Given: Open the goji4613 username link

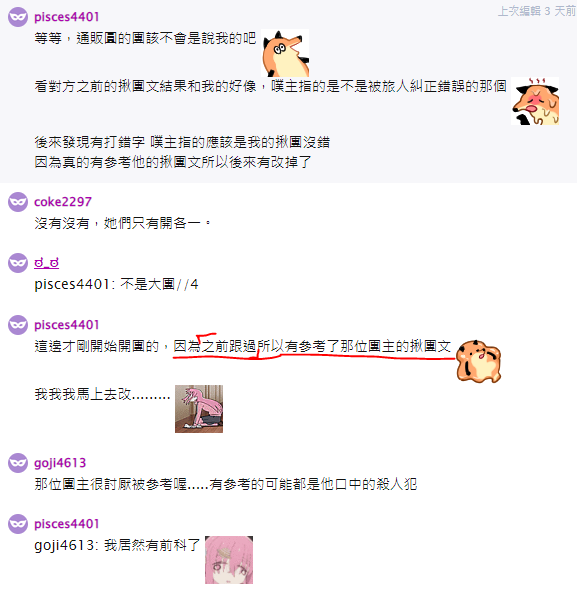Looking at the screenshot, I should click(60, 463).
